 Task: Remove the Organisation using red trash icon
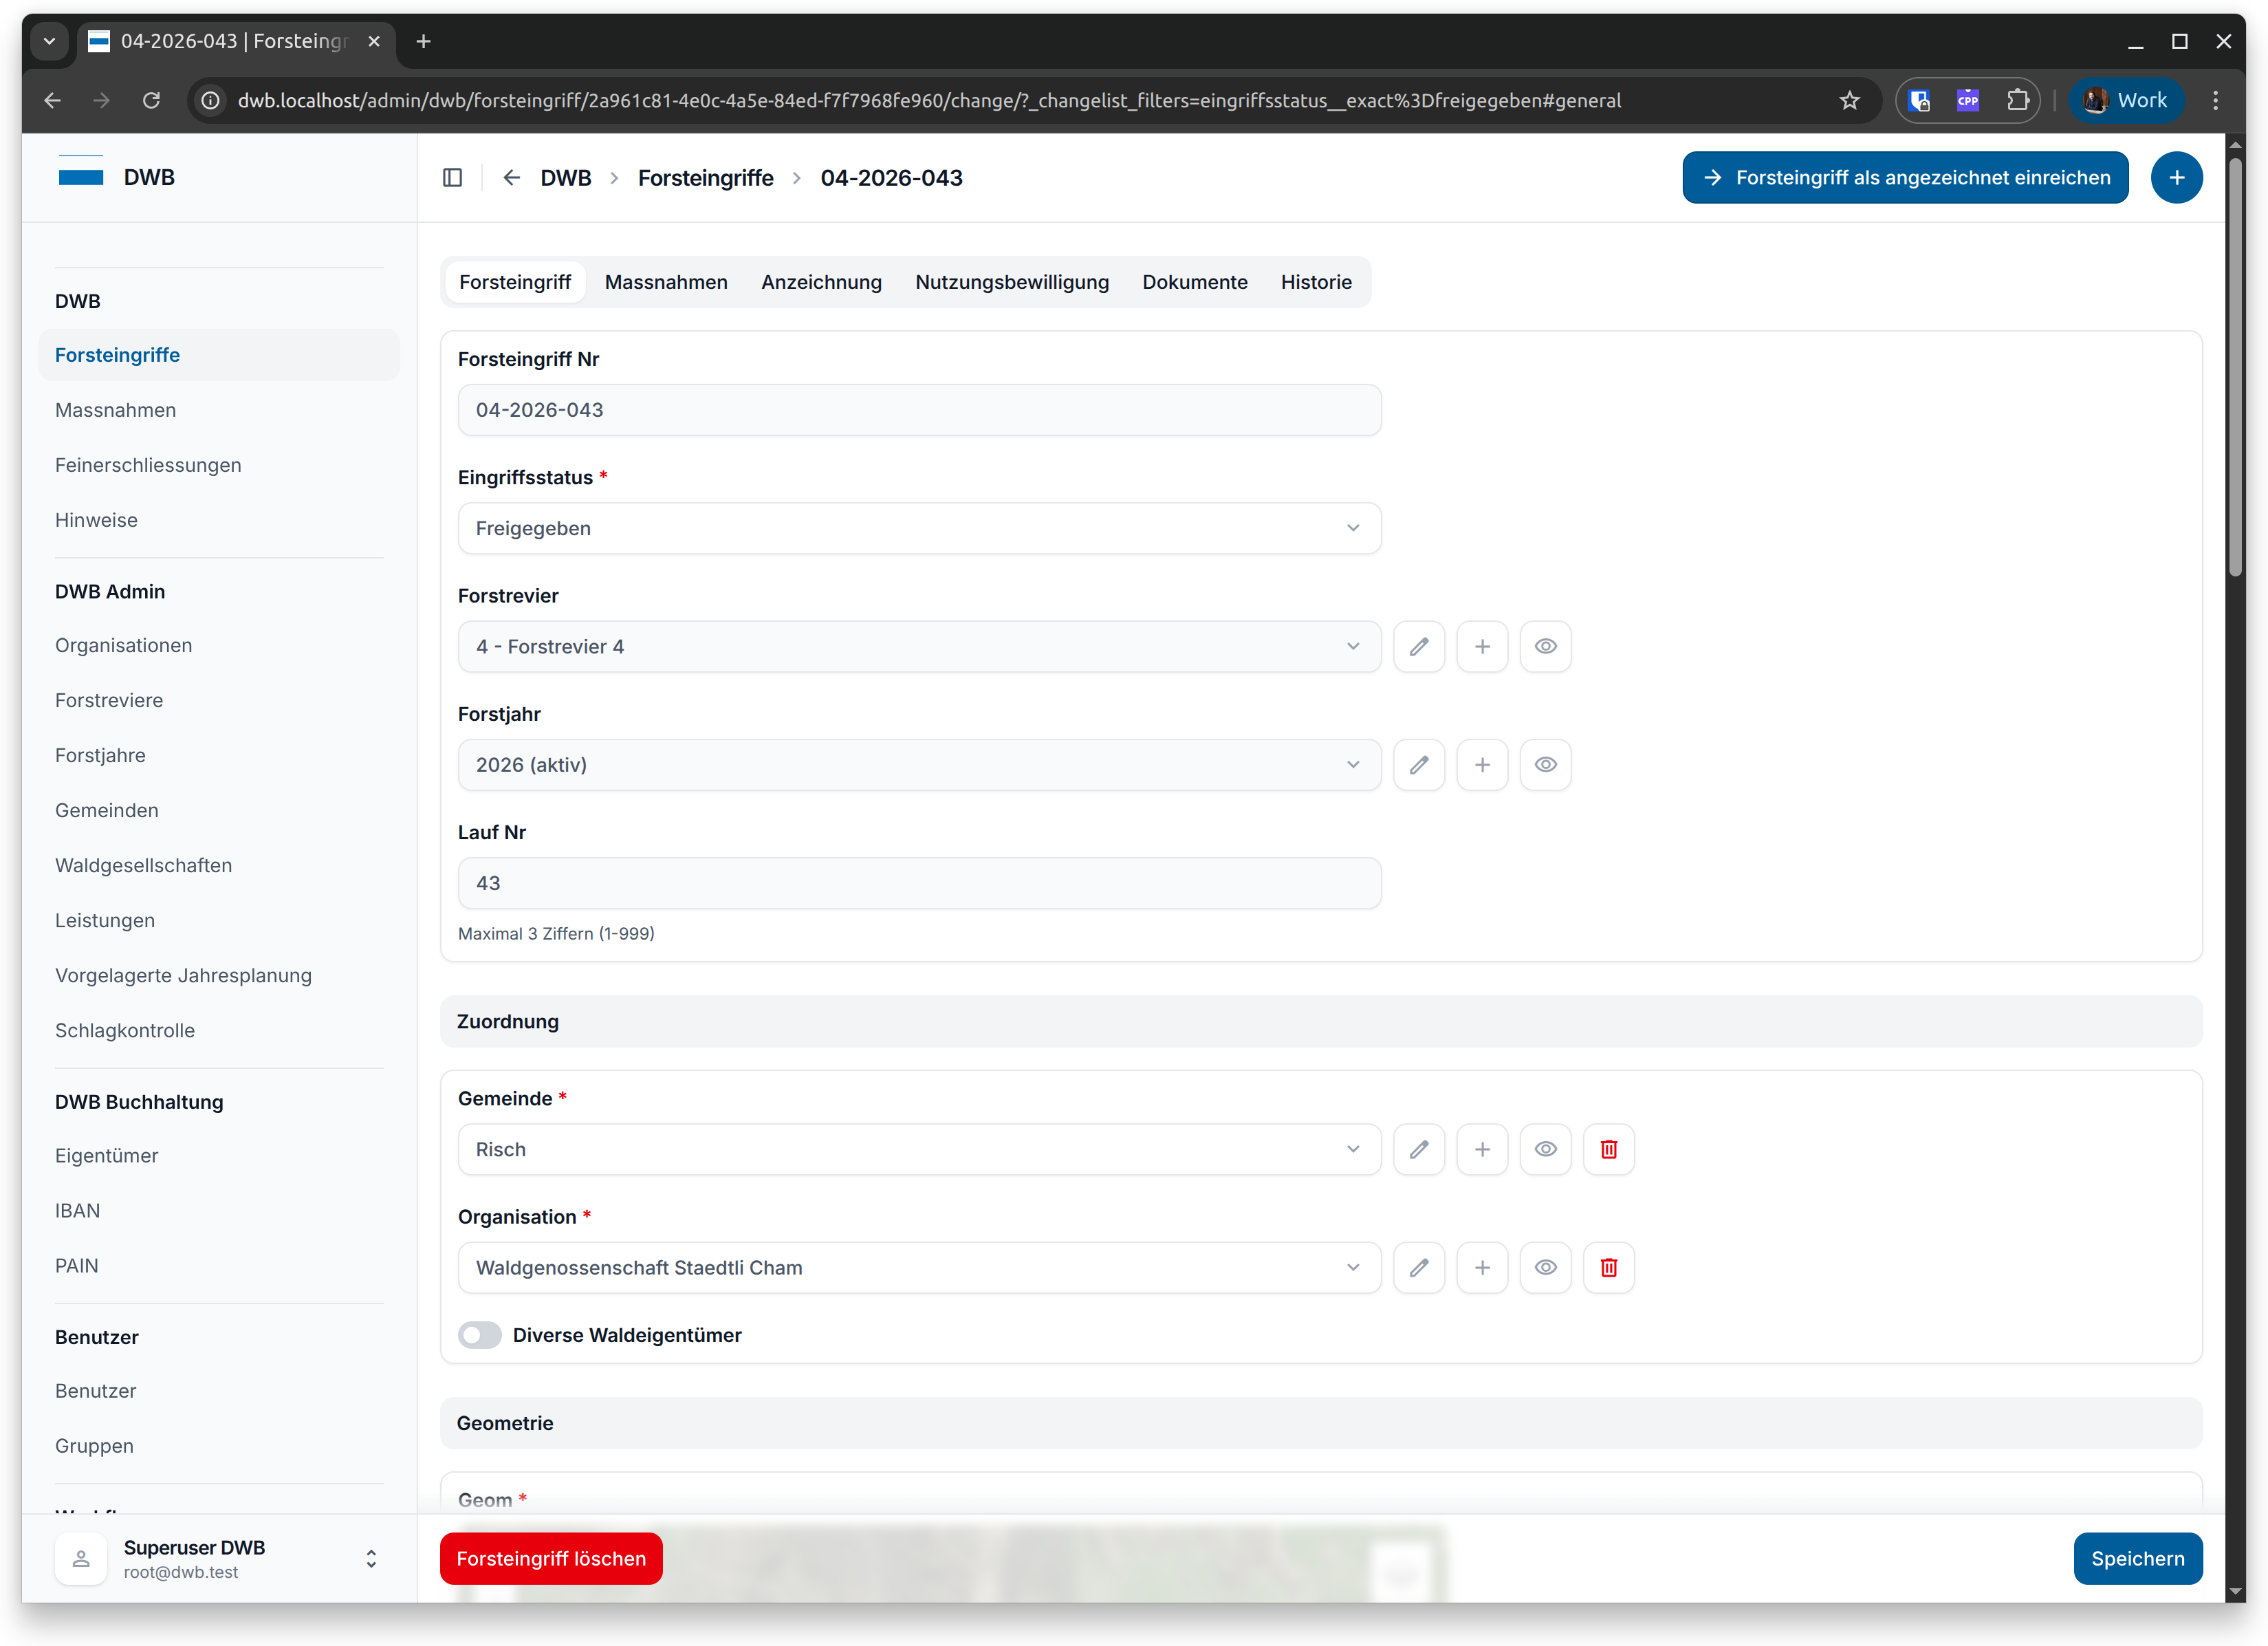coord(1608,1267)
